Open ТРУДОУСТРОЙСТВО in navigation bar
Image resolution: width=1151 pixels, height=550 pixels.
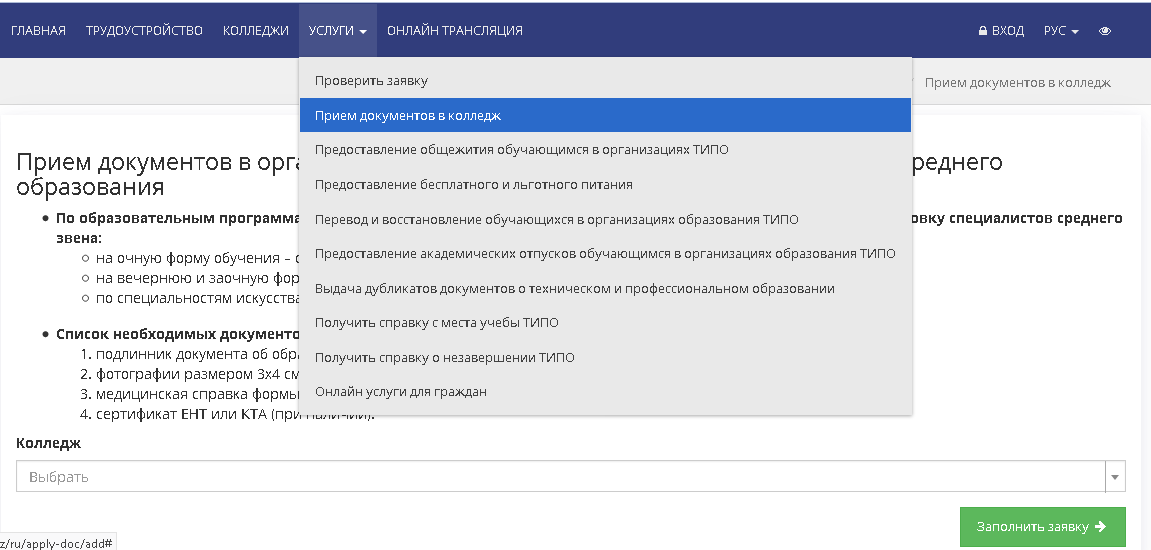[x=144, y=31]
